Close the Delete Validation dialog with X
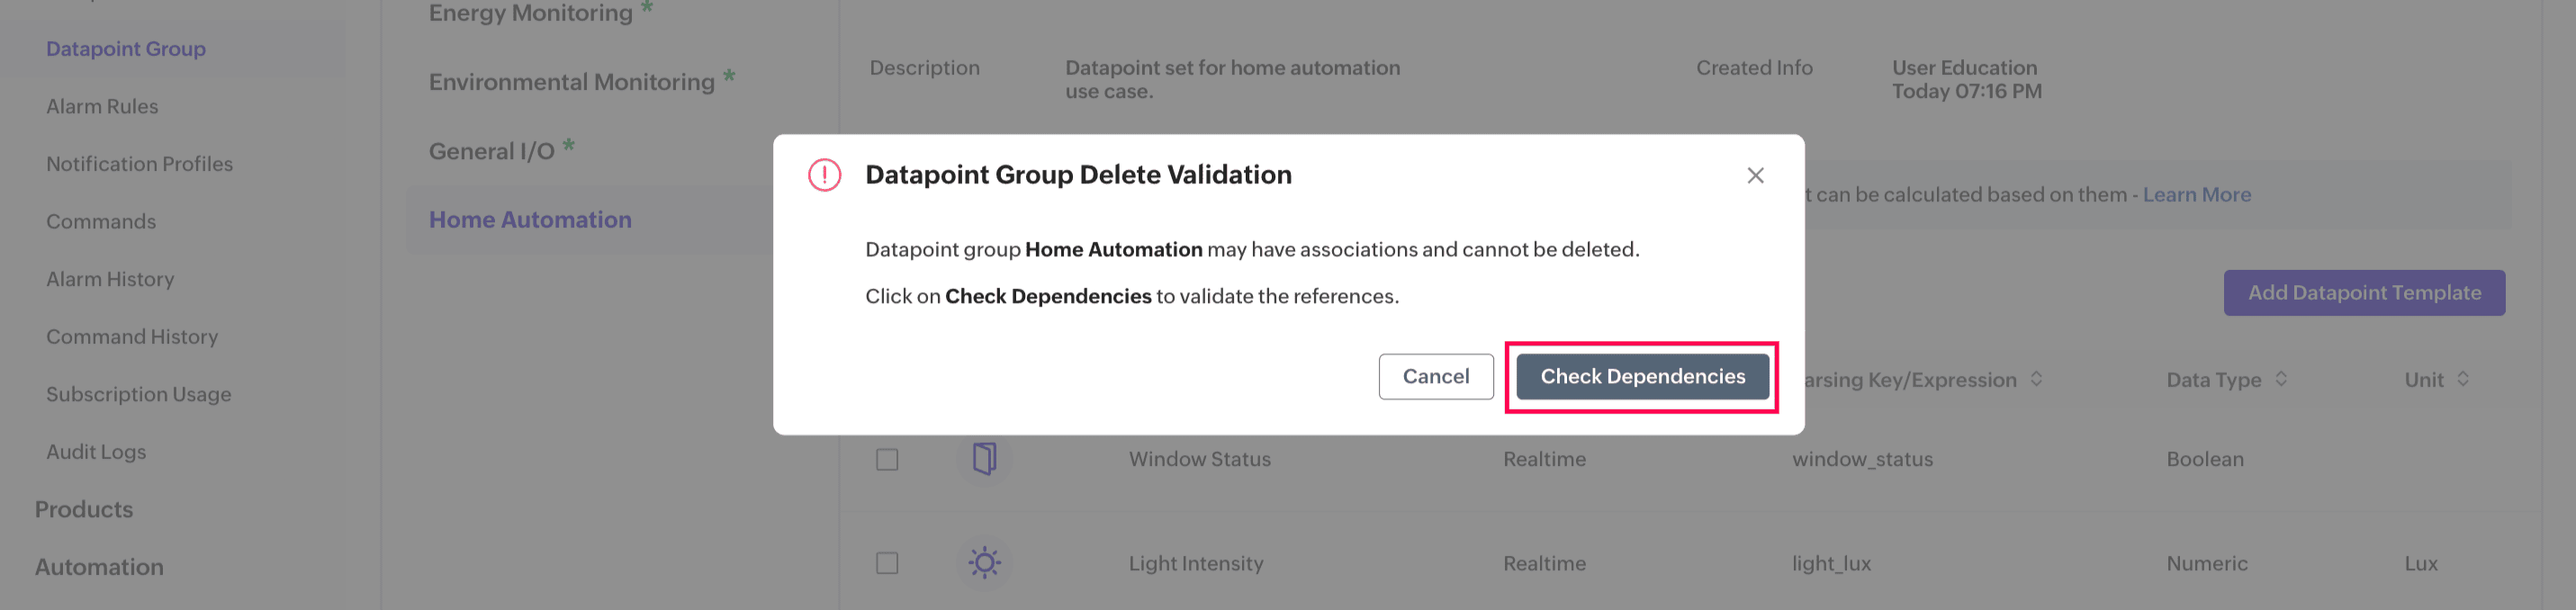Screen dimensions: 2576x610 (x=1755, y=175)
